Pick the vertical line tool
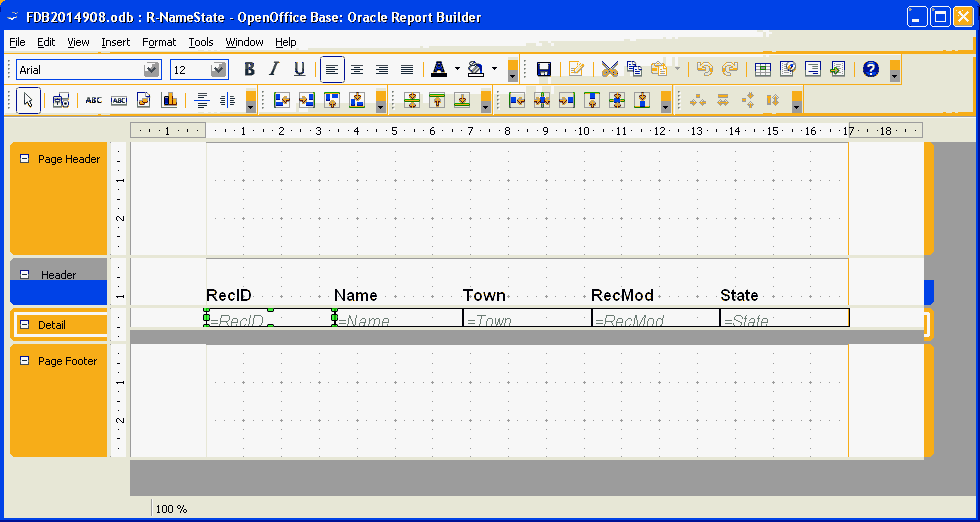This screenshot has width=980, height=522. (x=228, y=100)
